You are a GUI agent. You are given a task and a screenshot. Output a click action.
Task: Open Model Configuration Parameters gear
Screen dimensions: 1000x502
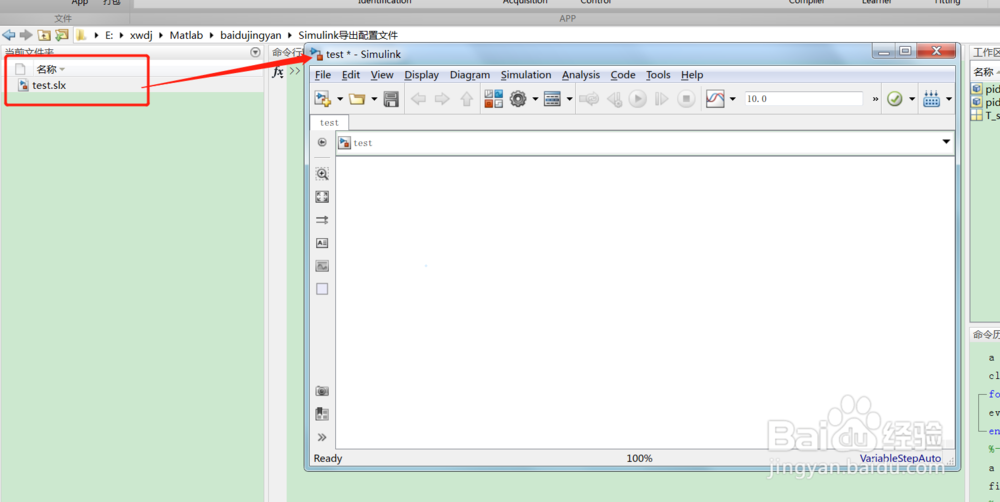[x=518, y=99]
